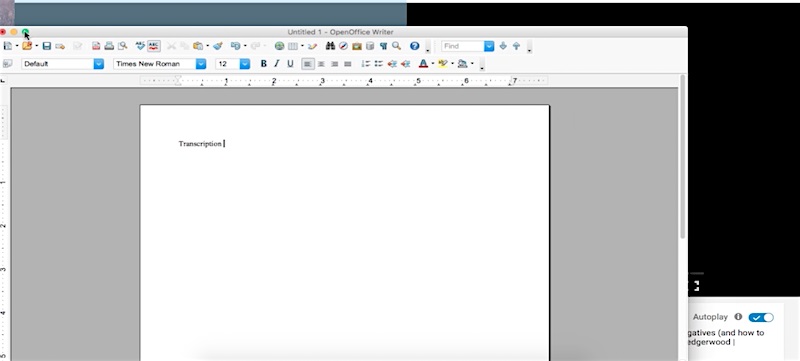Center the text
The width and height of the screenshot is (800, 361).
point(321,64)
